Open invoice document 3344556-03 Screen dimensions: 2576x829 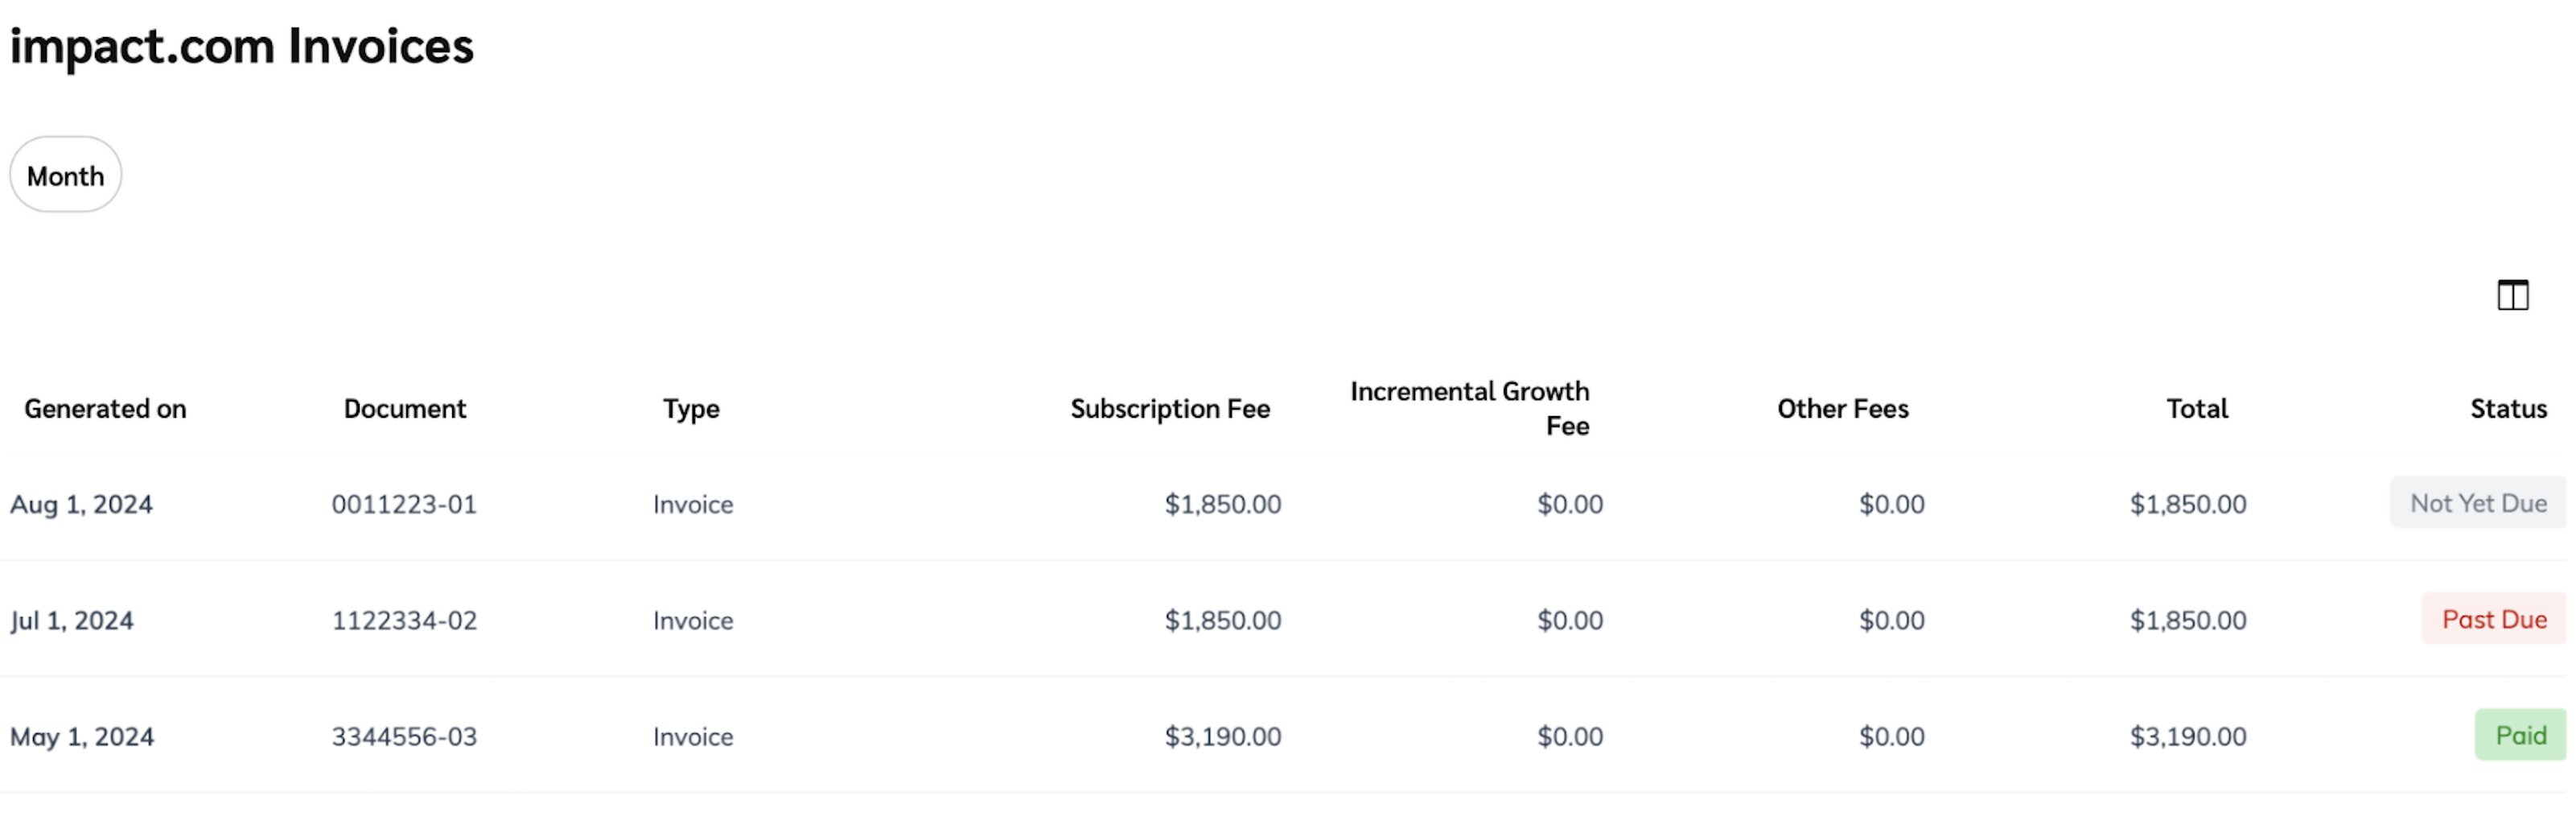coord(404,736)
